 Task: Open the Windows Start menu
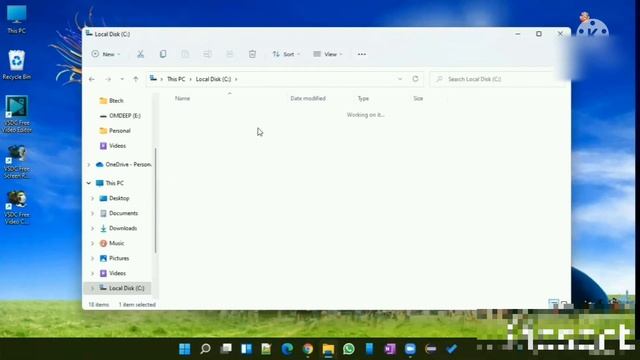click(x=185, y=349)
